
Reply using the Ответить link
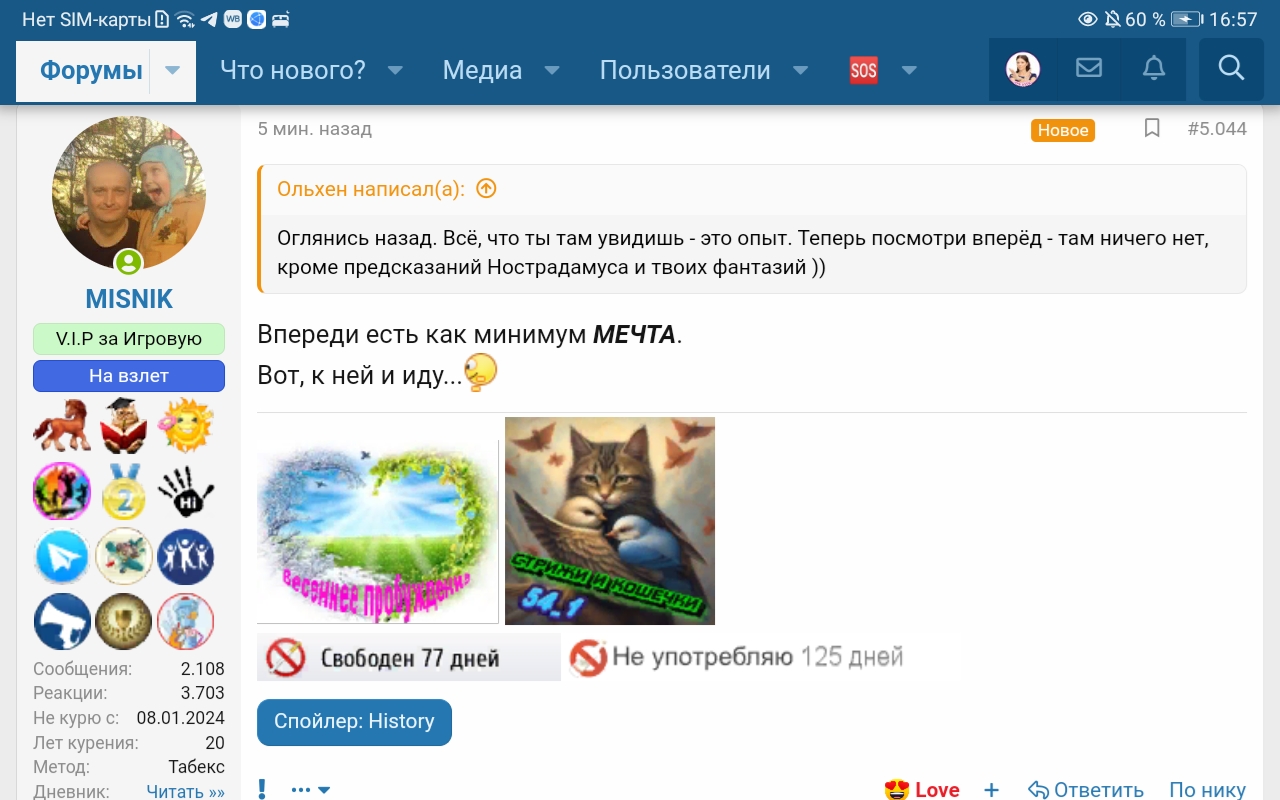[x=1086, y=789]
